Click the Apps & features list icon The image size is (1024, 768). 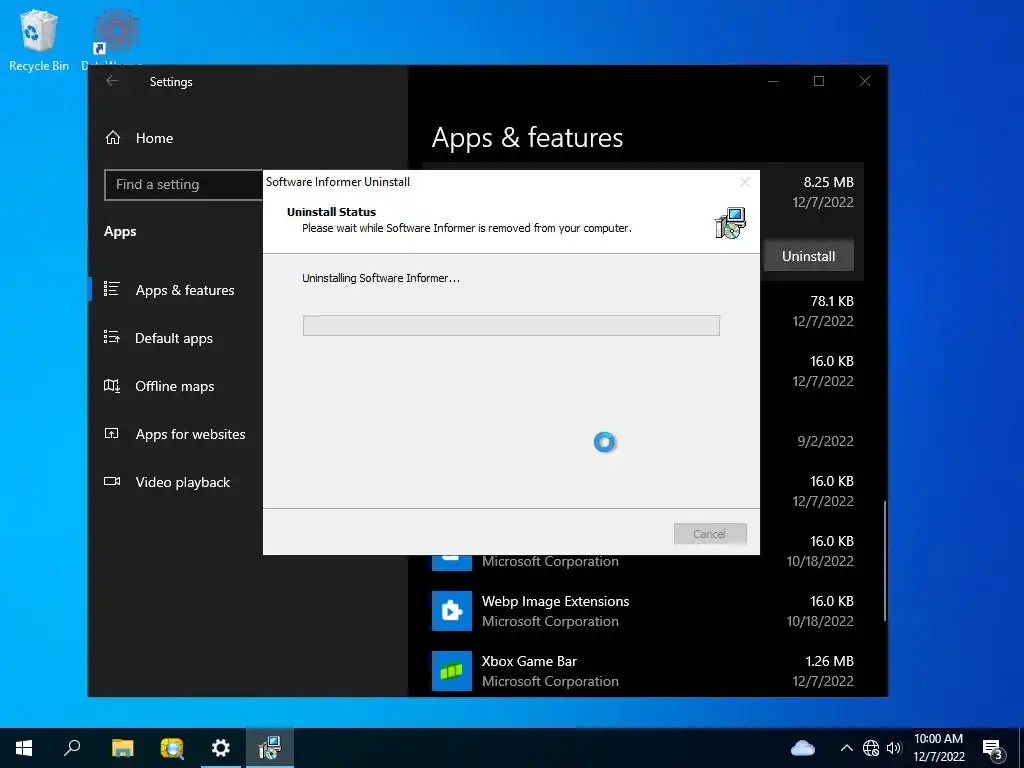pyautogui.click(x=112, y=289)
